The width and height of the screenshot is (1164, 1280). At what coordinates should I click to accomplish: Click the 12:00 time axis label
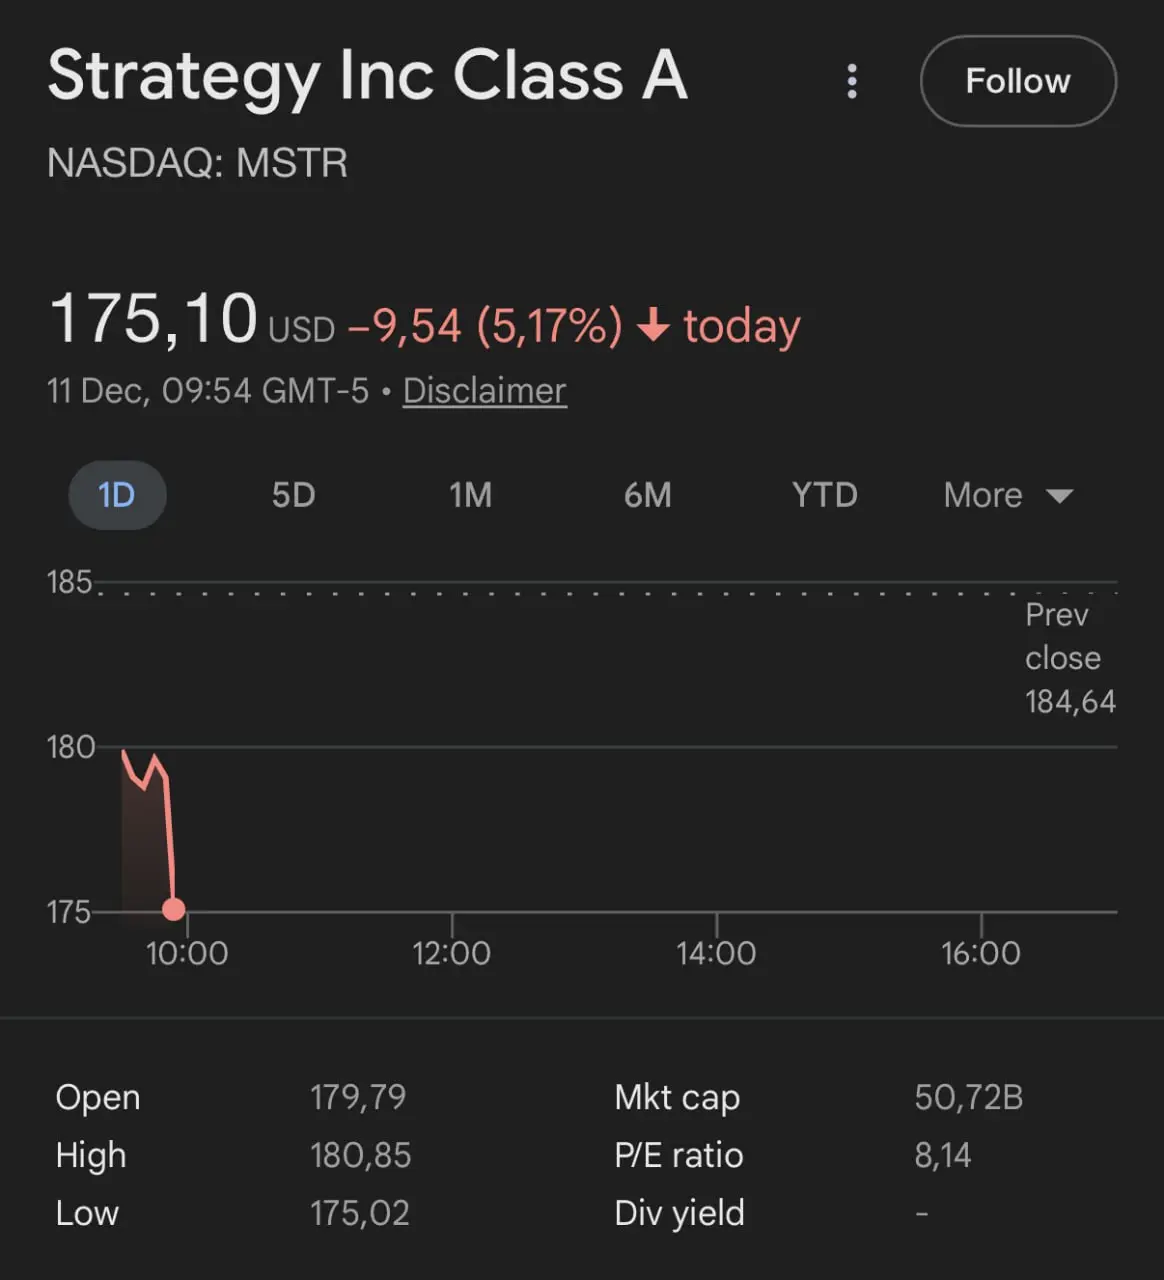(x=451, y=953)
